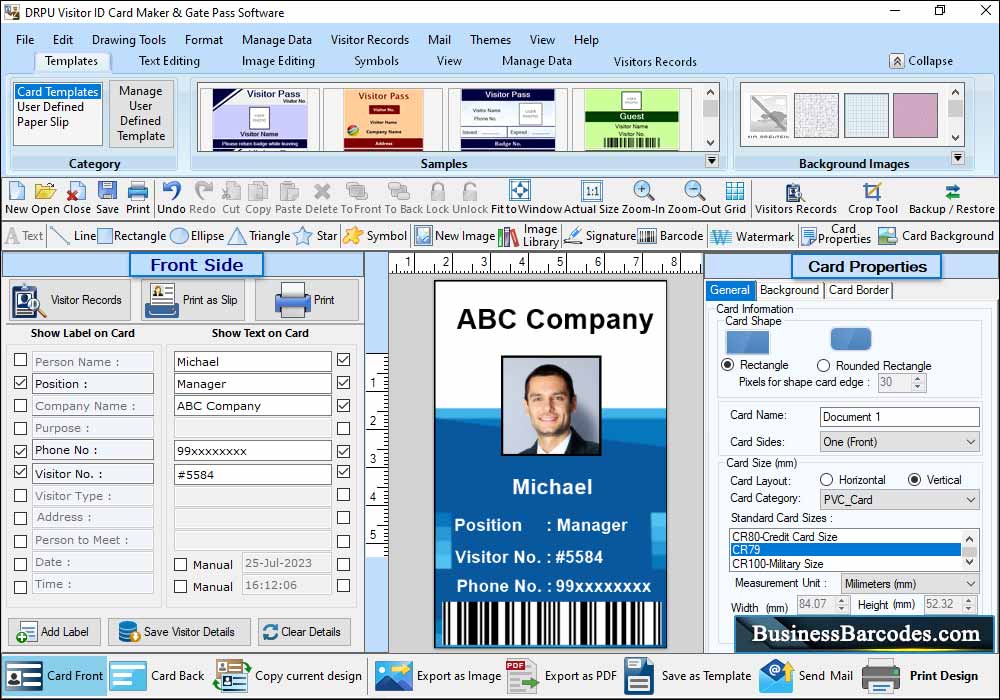1000x700 pixels.
Task: Insert a New Image
Action: [x=455, y=236]
